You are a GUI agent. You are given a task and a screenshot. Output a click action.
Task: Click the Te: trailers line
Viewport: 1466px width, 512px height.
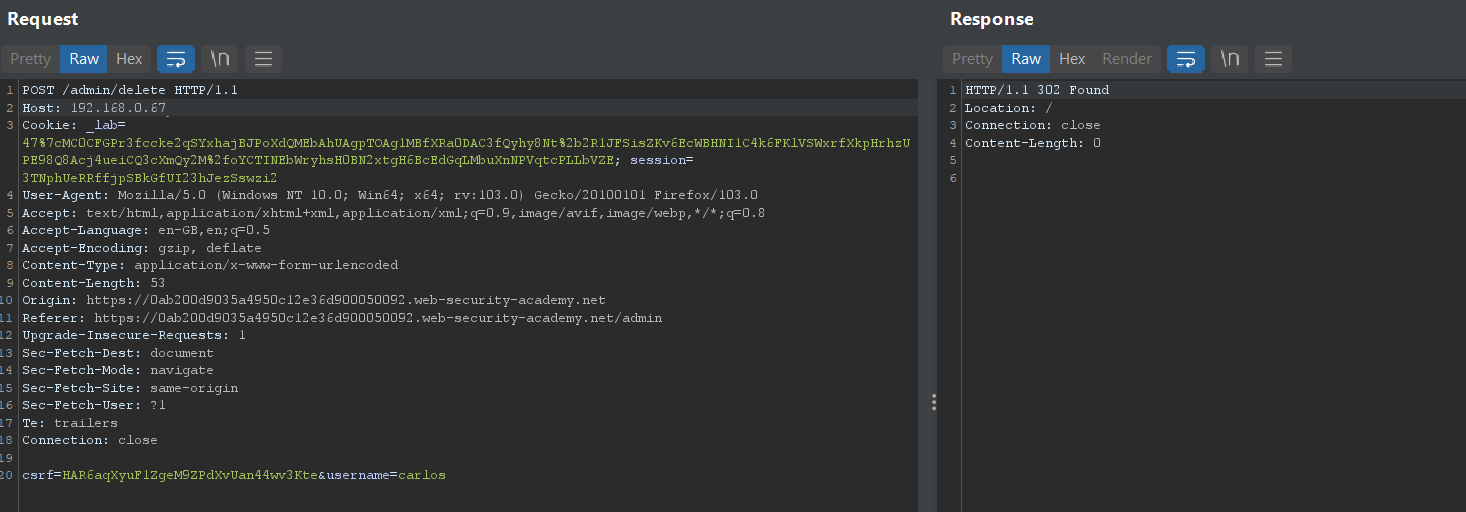click(70, 423)
